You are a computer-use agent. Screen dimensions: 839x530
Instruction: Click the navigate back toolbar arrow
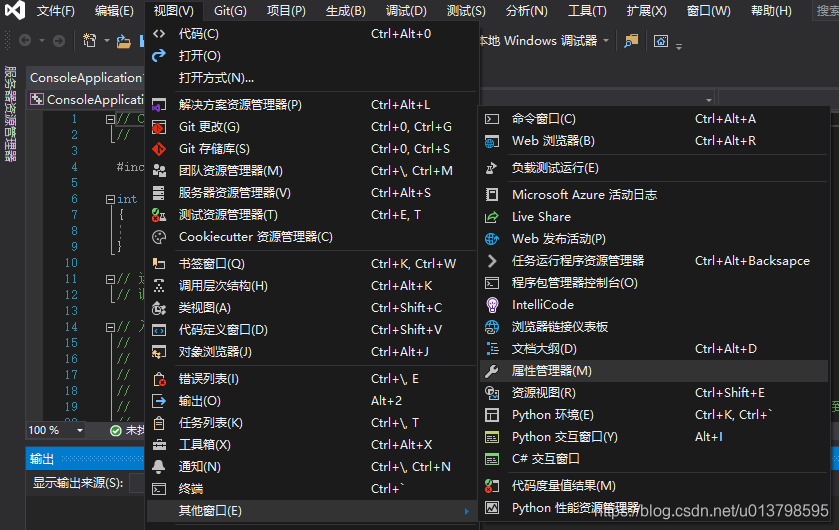pyautogui.click(x=25, y=41)
